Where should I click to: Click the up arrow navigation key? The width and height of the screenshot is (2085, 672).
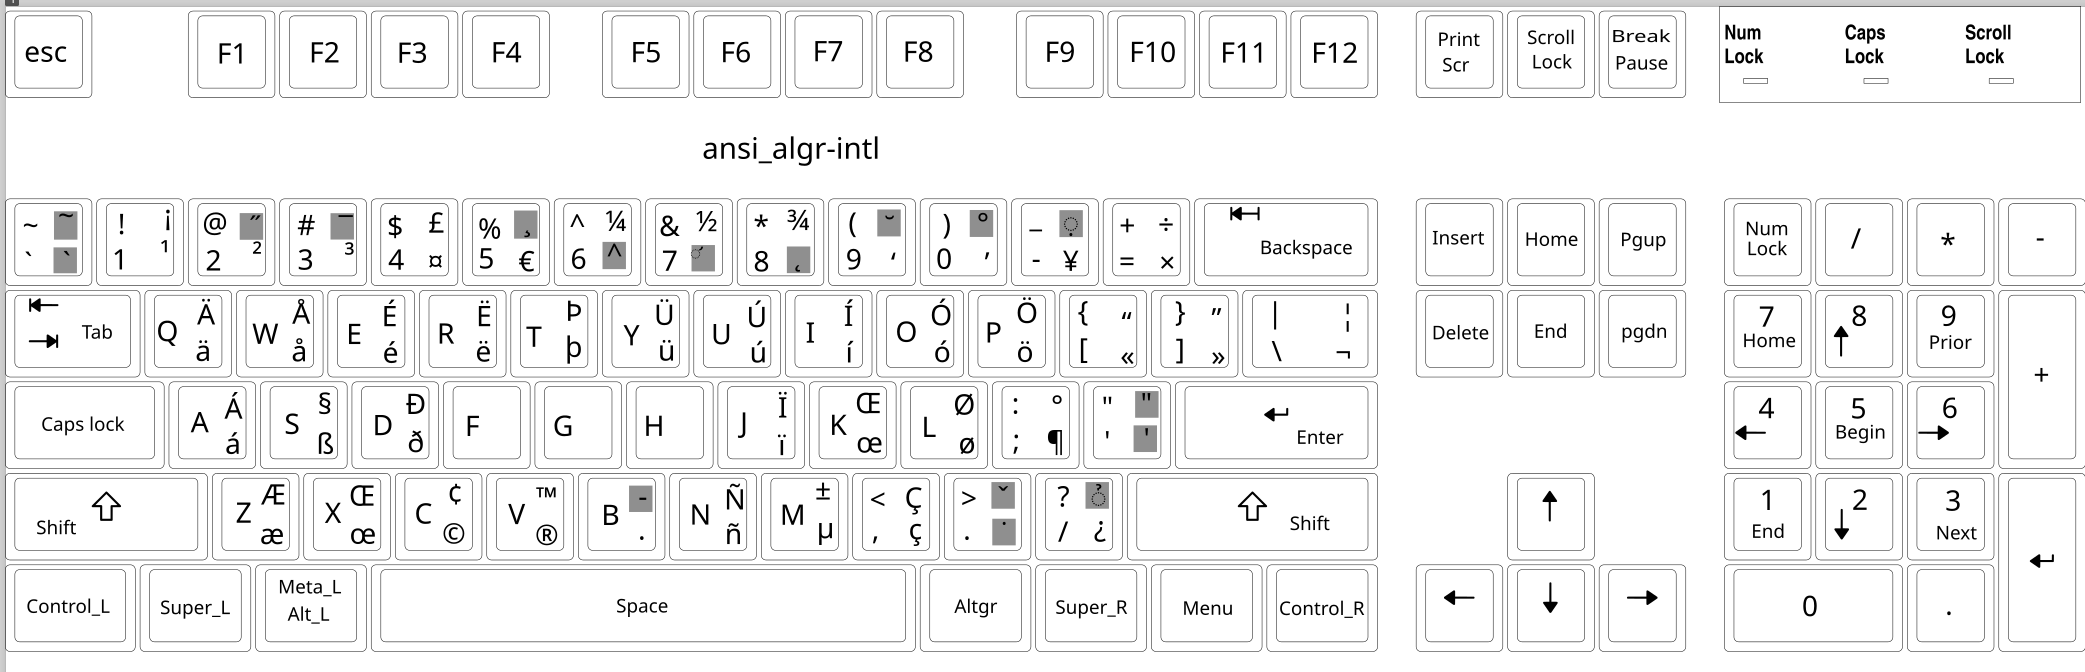click(x=1549, y=514)
